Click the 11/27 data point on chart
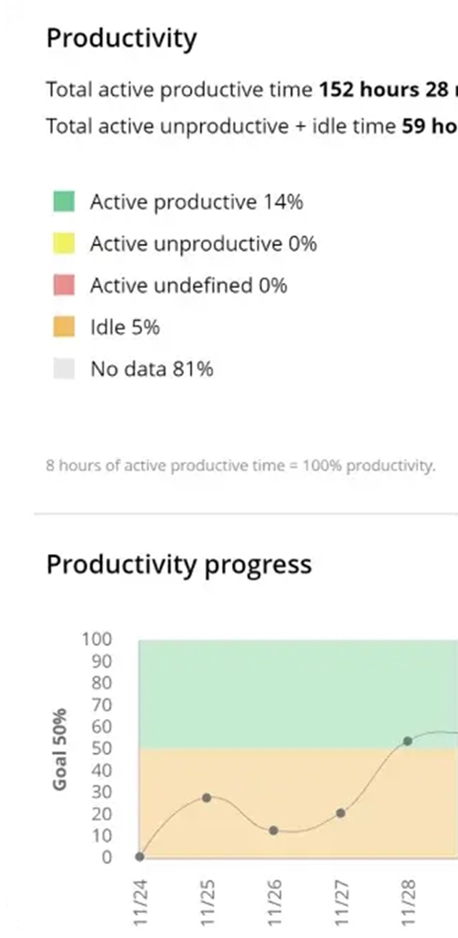The width and height of the screenshot is (458, 938). pyautogui.click(x=341, y=813)
